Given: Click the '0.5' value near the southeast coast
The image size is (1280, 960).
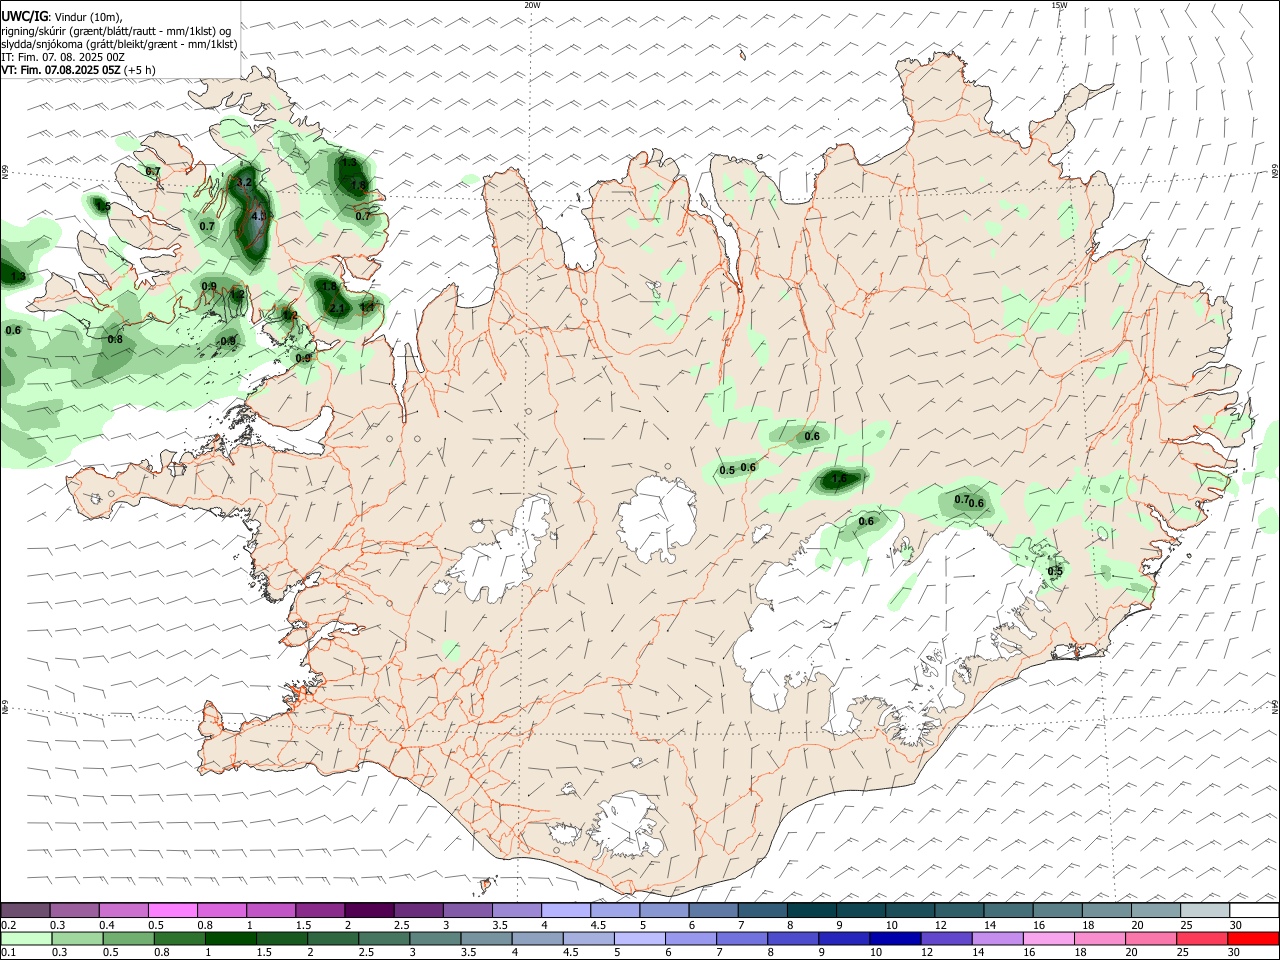Looking at the screenshot, I should pyautogui.click(x=1055, y=571).
